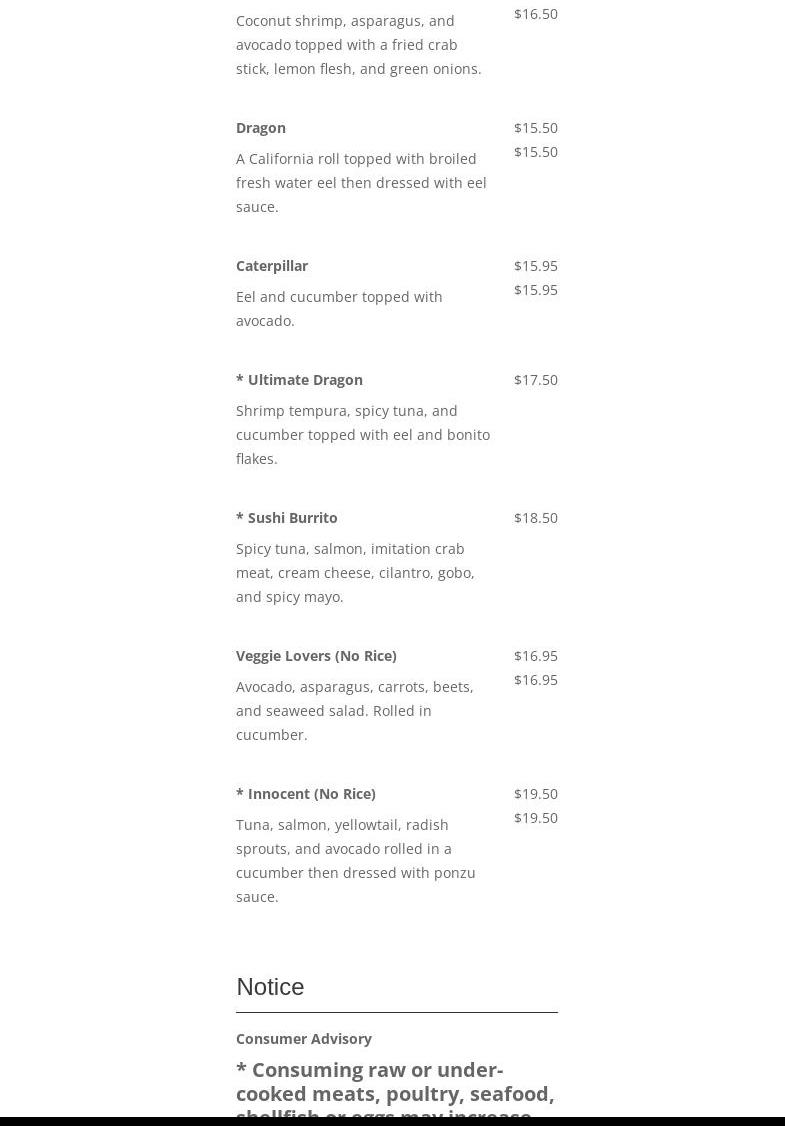Click the Consumer Advisory label

coord(304,1038)
